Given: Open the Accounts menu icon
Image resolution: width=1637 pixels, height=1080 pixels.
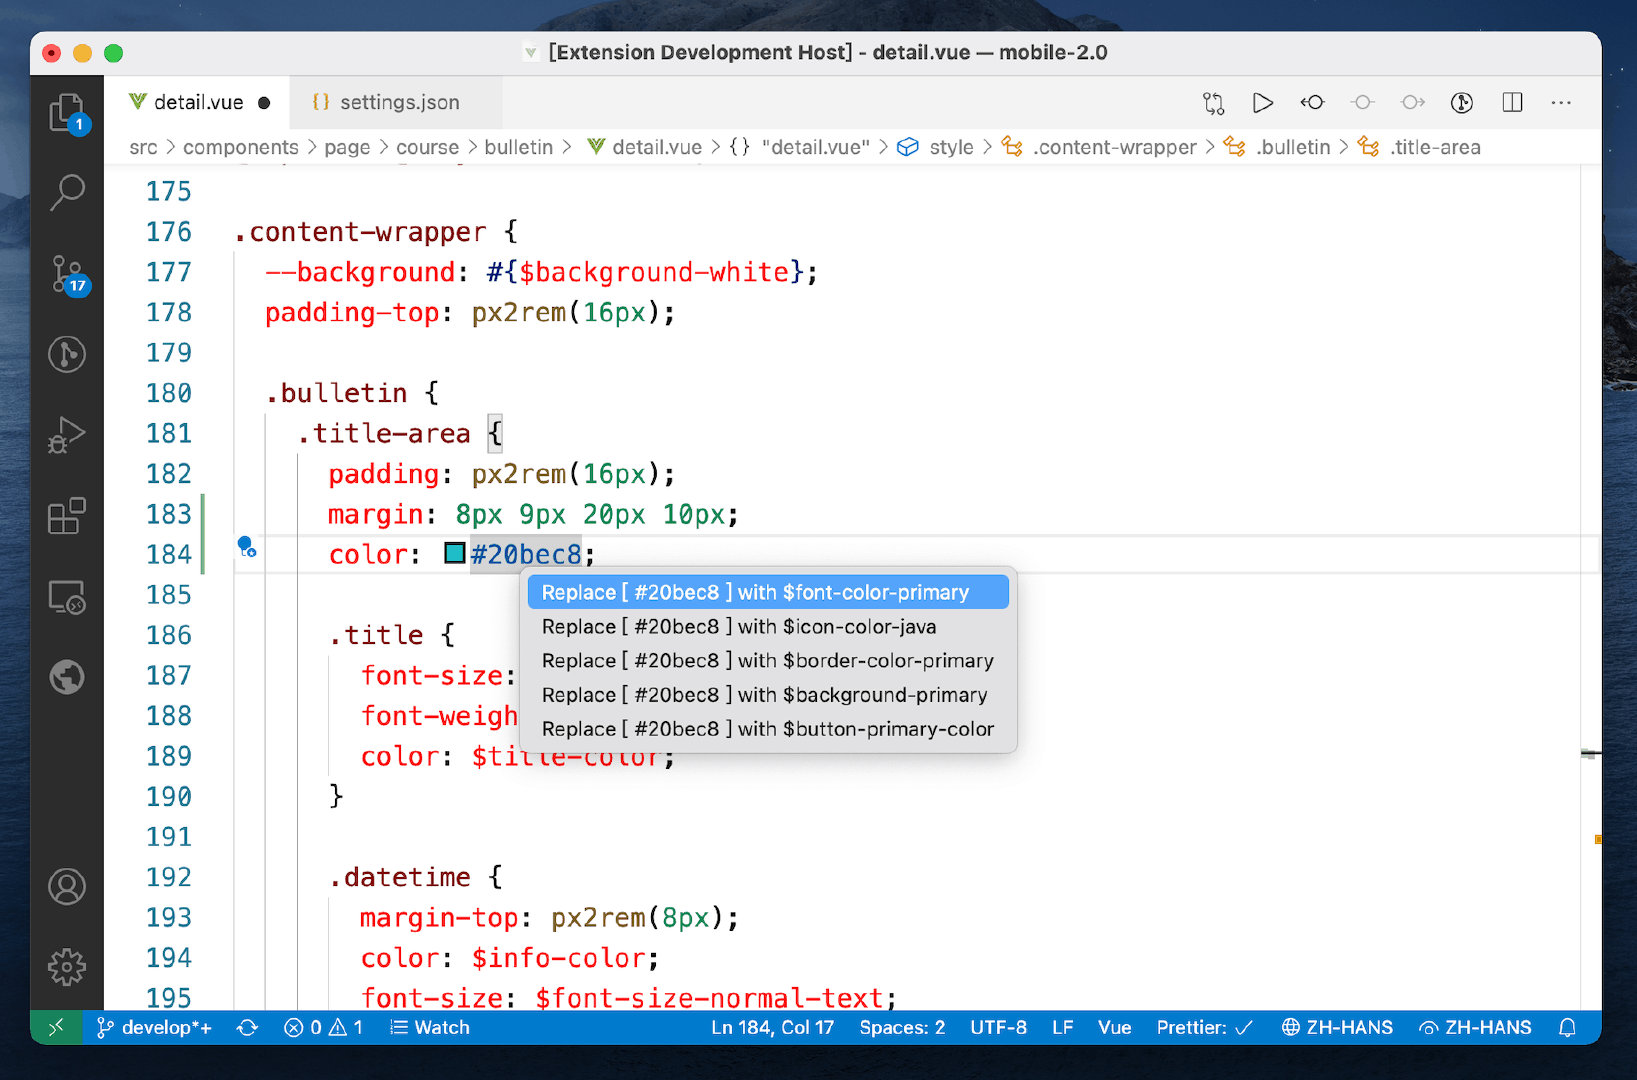Looking at the screenshot, I should [67, 887].
